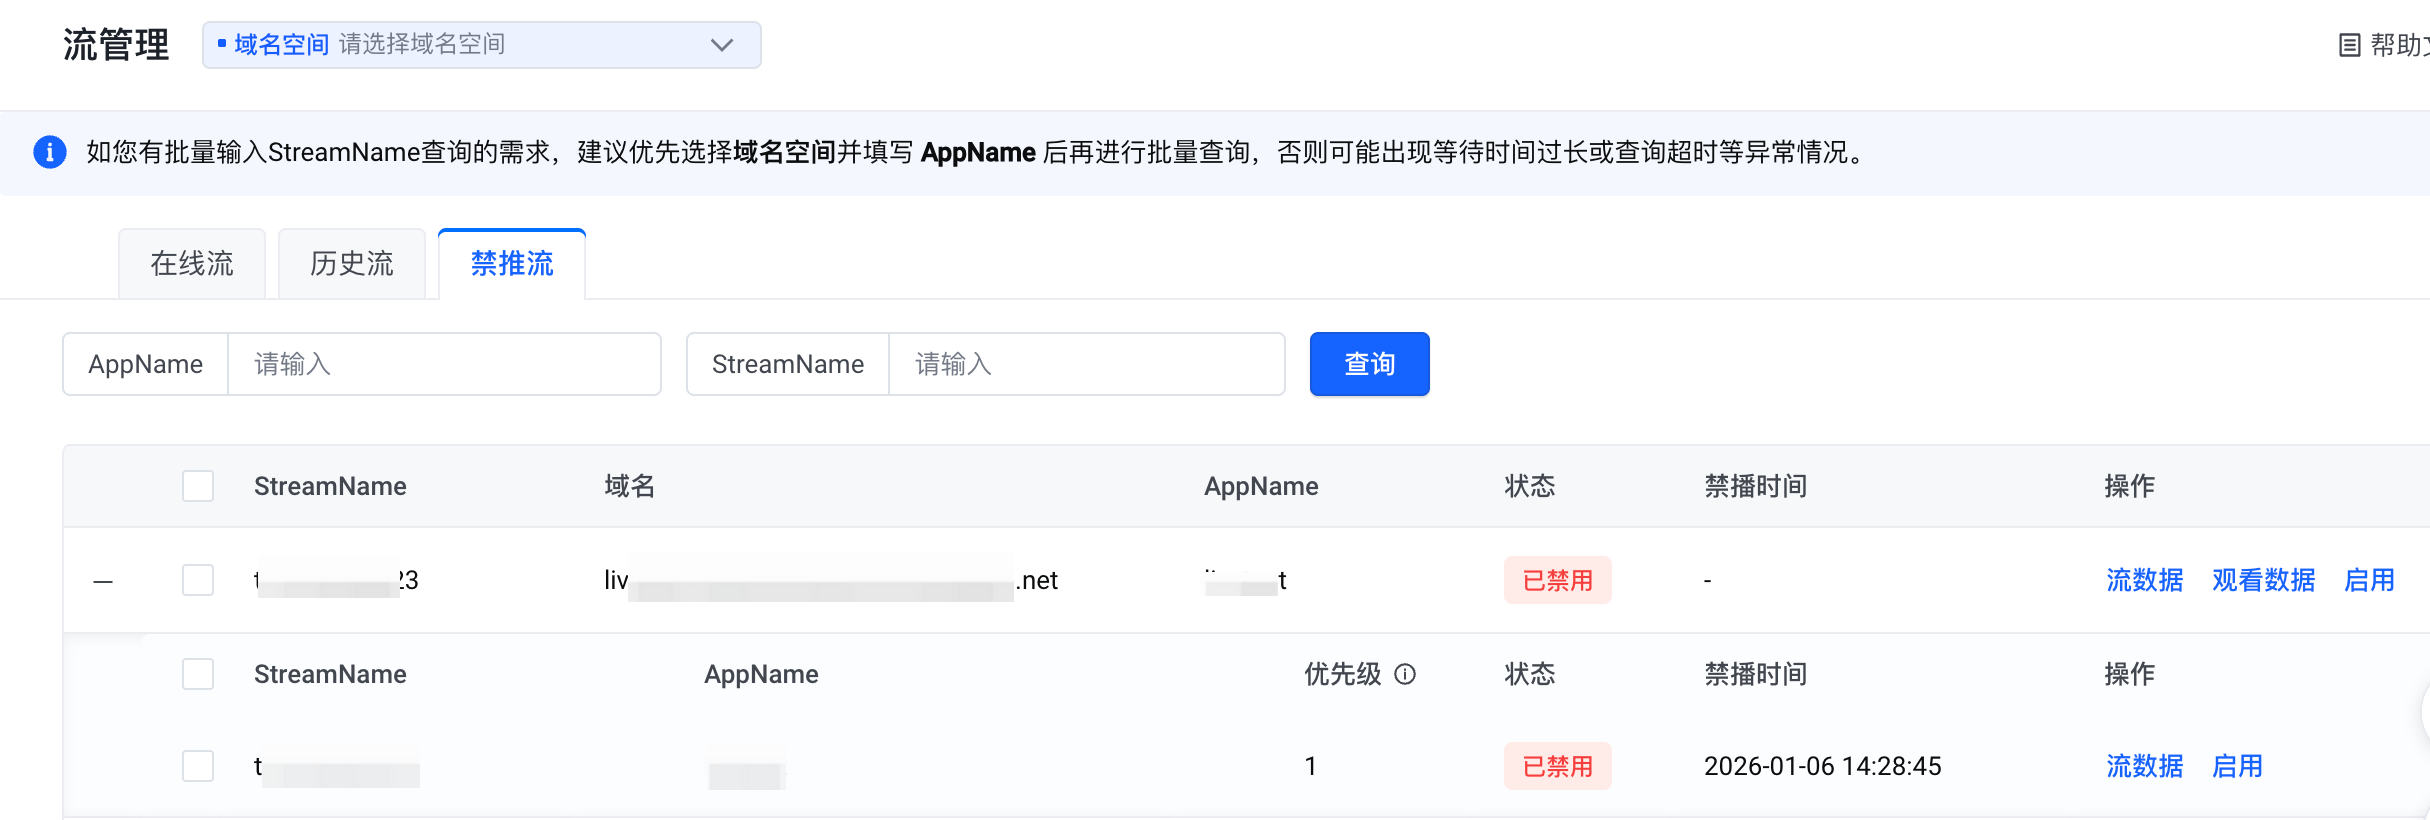Image resolution: width=2430 pixels, height=820 pixels.
Task: Click the blue info icon in notice banner
Action: tap(50, 152)
